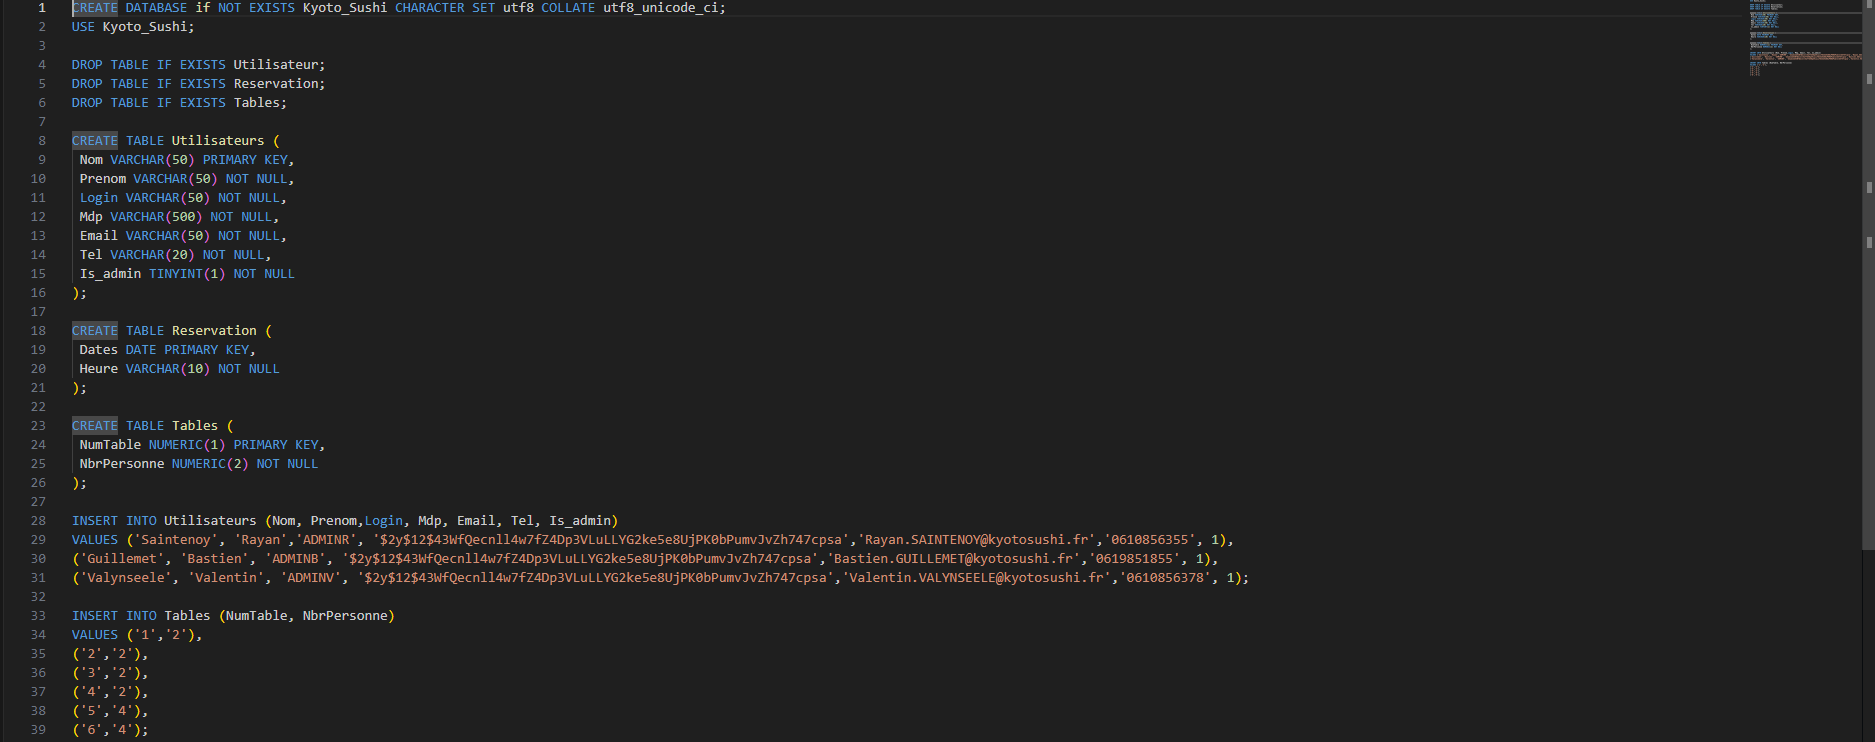This screenshot has width=1875, height=742.
Task: Click Reservation in the CREATE TABLE statement
Action: point(214,331)
